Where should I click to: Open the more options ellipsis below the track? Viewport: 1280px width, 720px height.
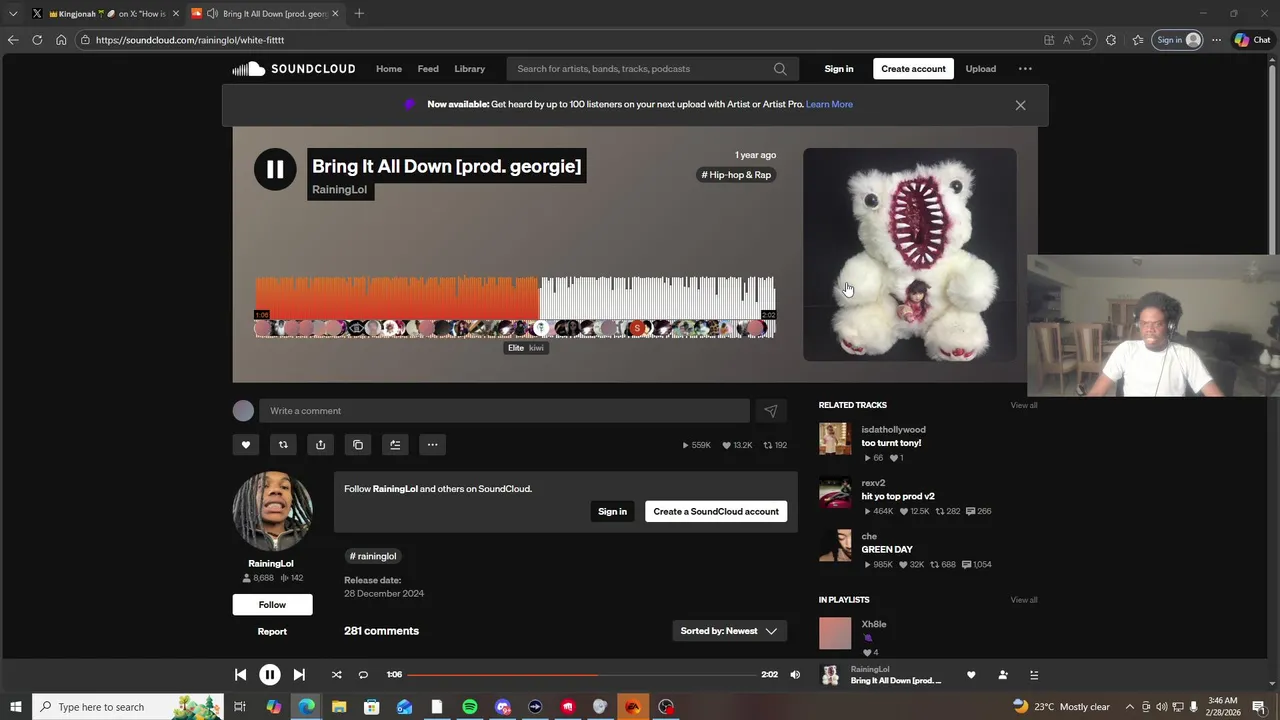coord(432,445)
